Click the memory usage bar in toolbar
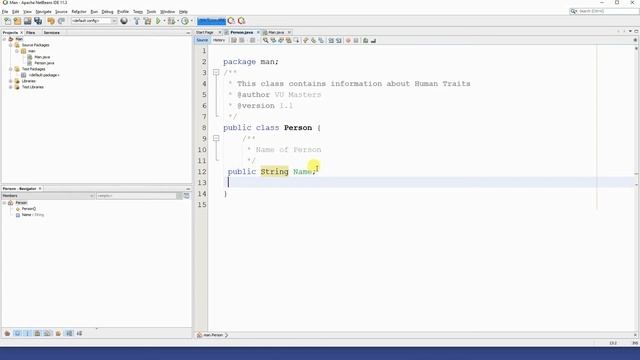 coord(211,21)
